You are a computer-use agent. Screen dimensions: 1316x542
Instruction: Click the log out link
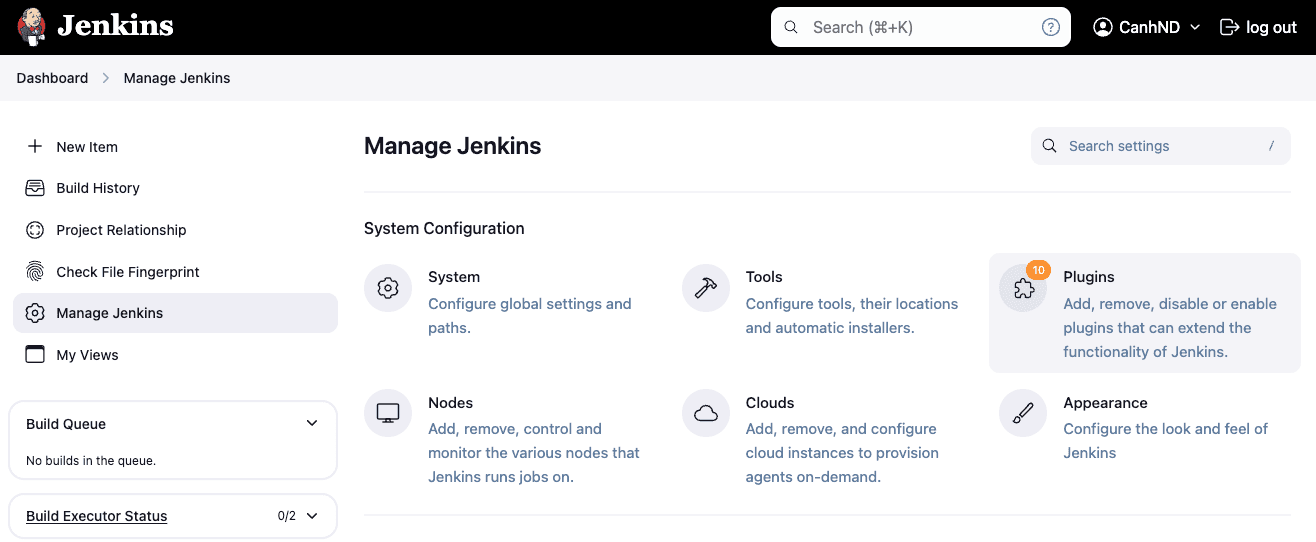point(1259,27)
